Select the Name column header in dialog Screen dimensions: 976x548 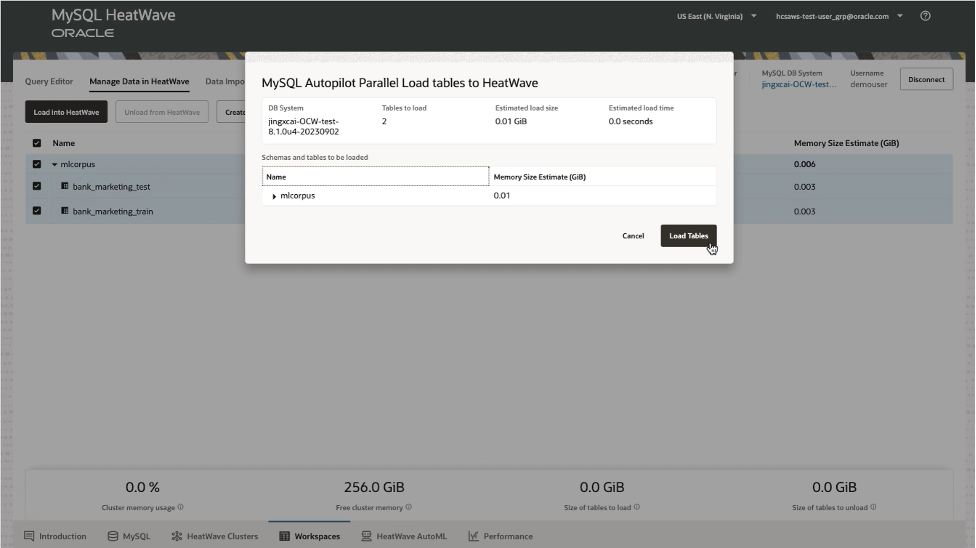[375, 176]
